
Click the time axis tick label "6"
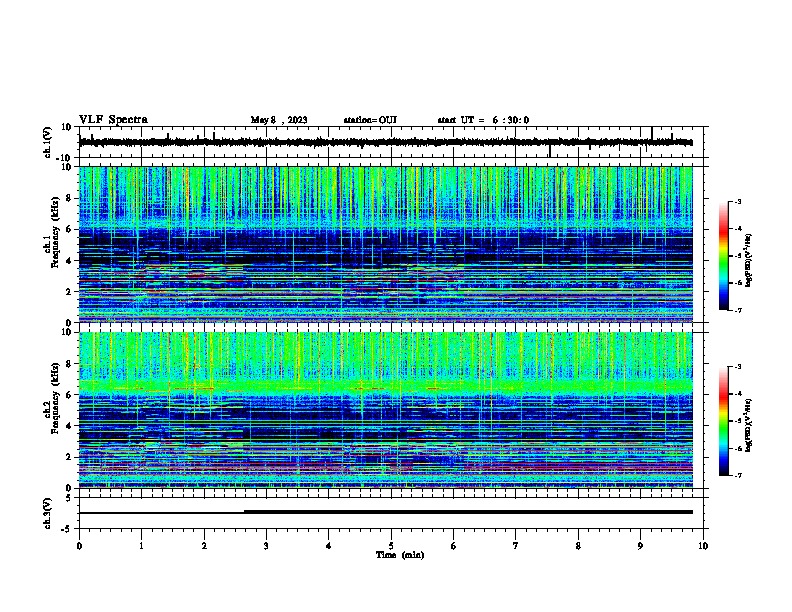pyautogui.click(x=454, y=546)
